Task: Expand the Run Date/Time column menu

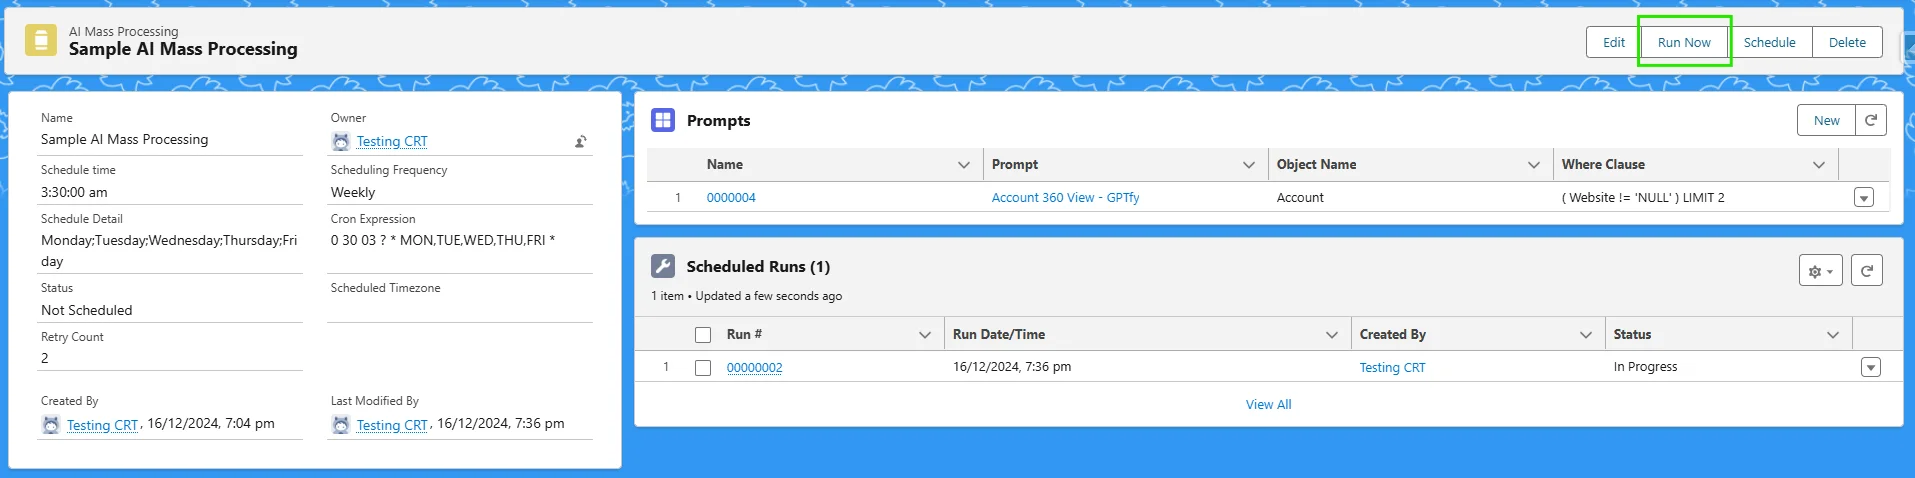Action: pyautogui.click(x=1331, y=335)
